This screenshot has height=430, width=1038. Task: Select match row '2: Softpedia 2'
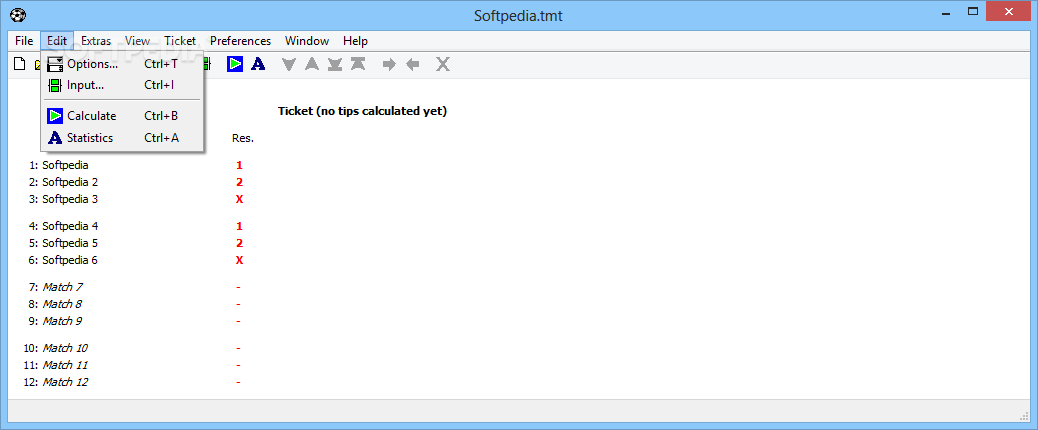pyautogui.click(x=64, y=182)
